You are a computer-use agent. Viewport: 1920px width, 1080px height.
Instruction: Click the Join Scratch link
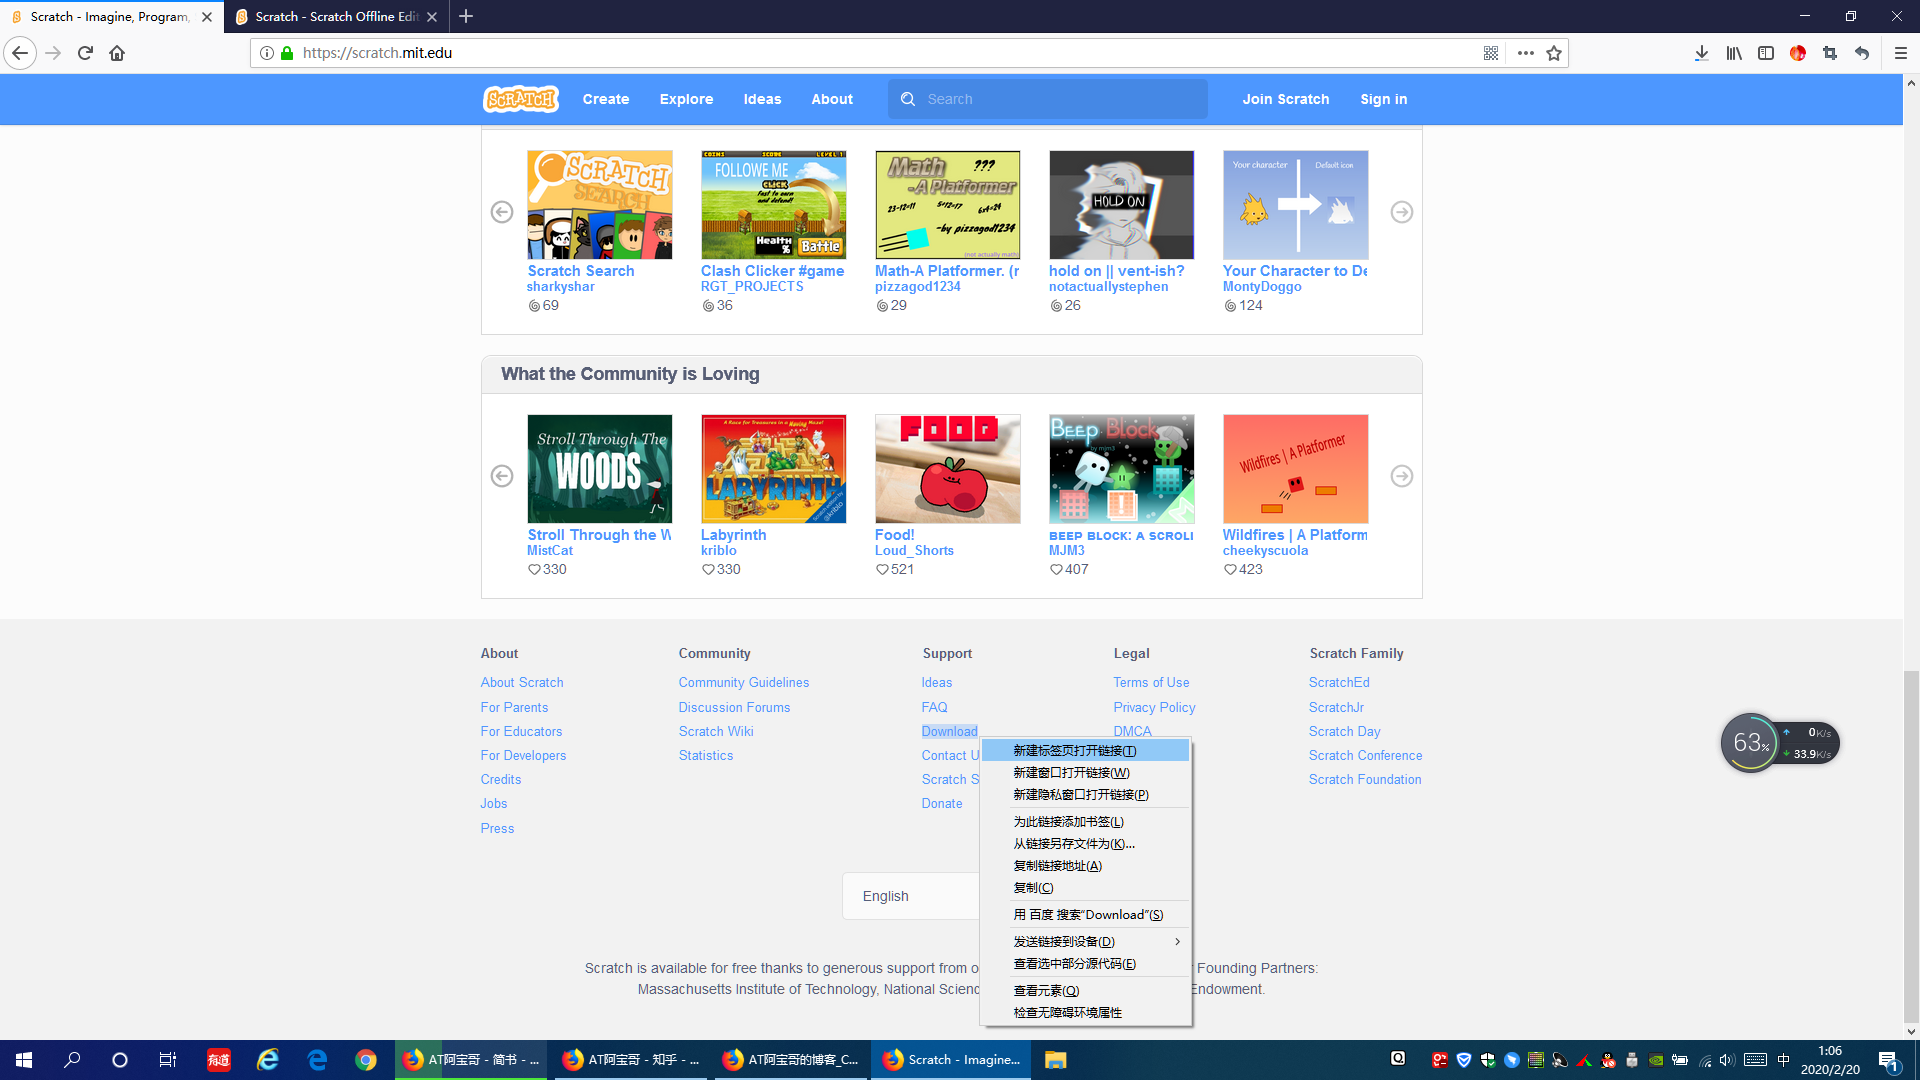(x=1285, y=99)
